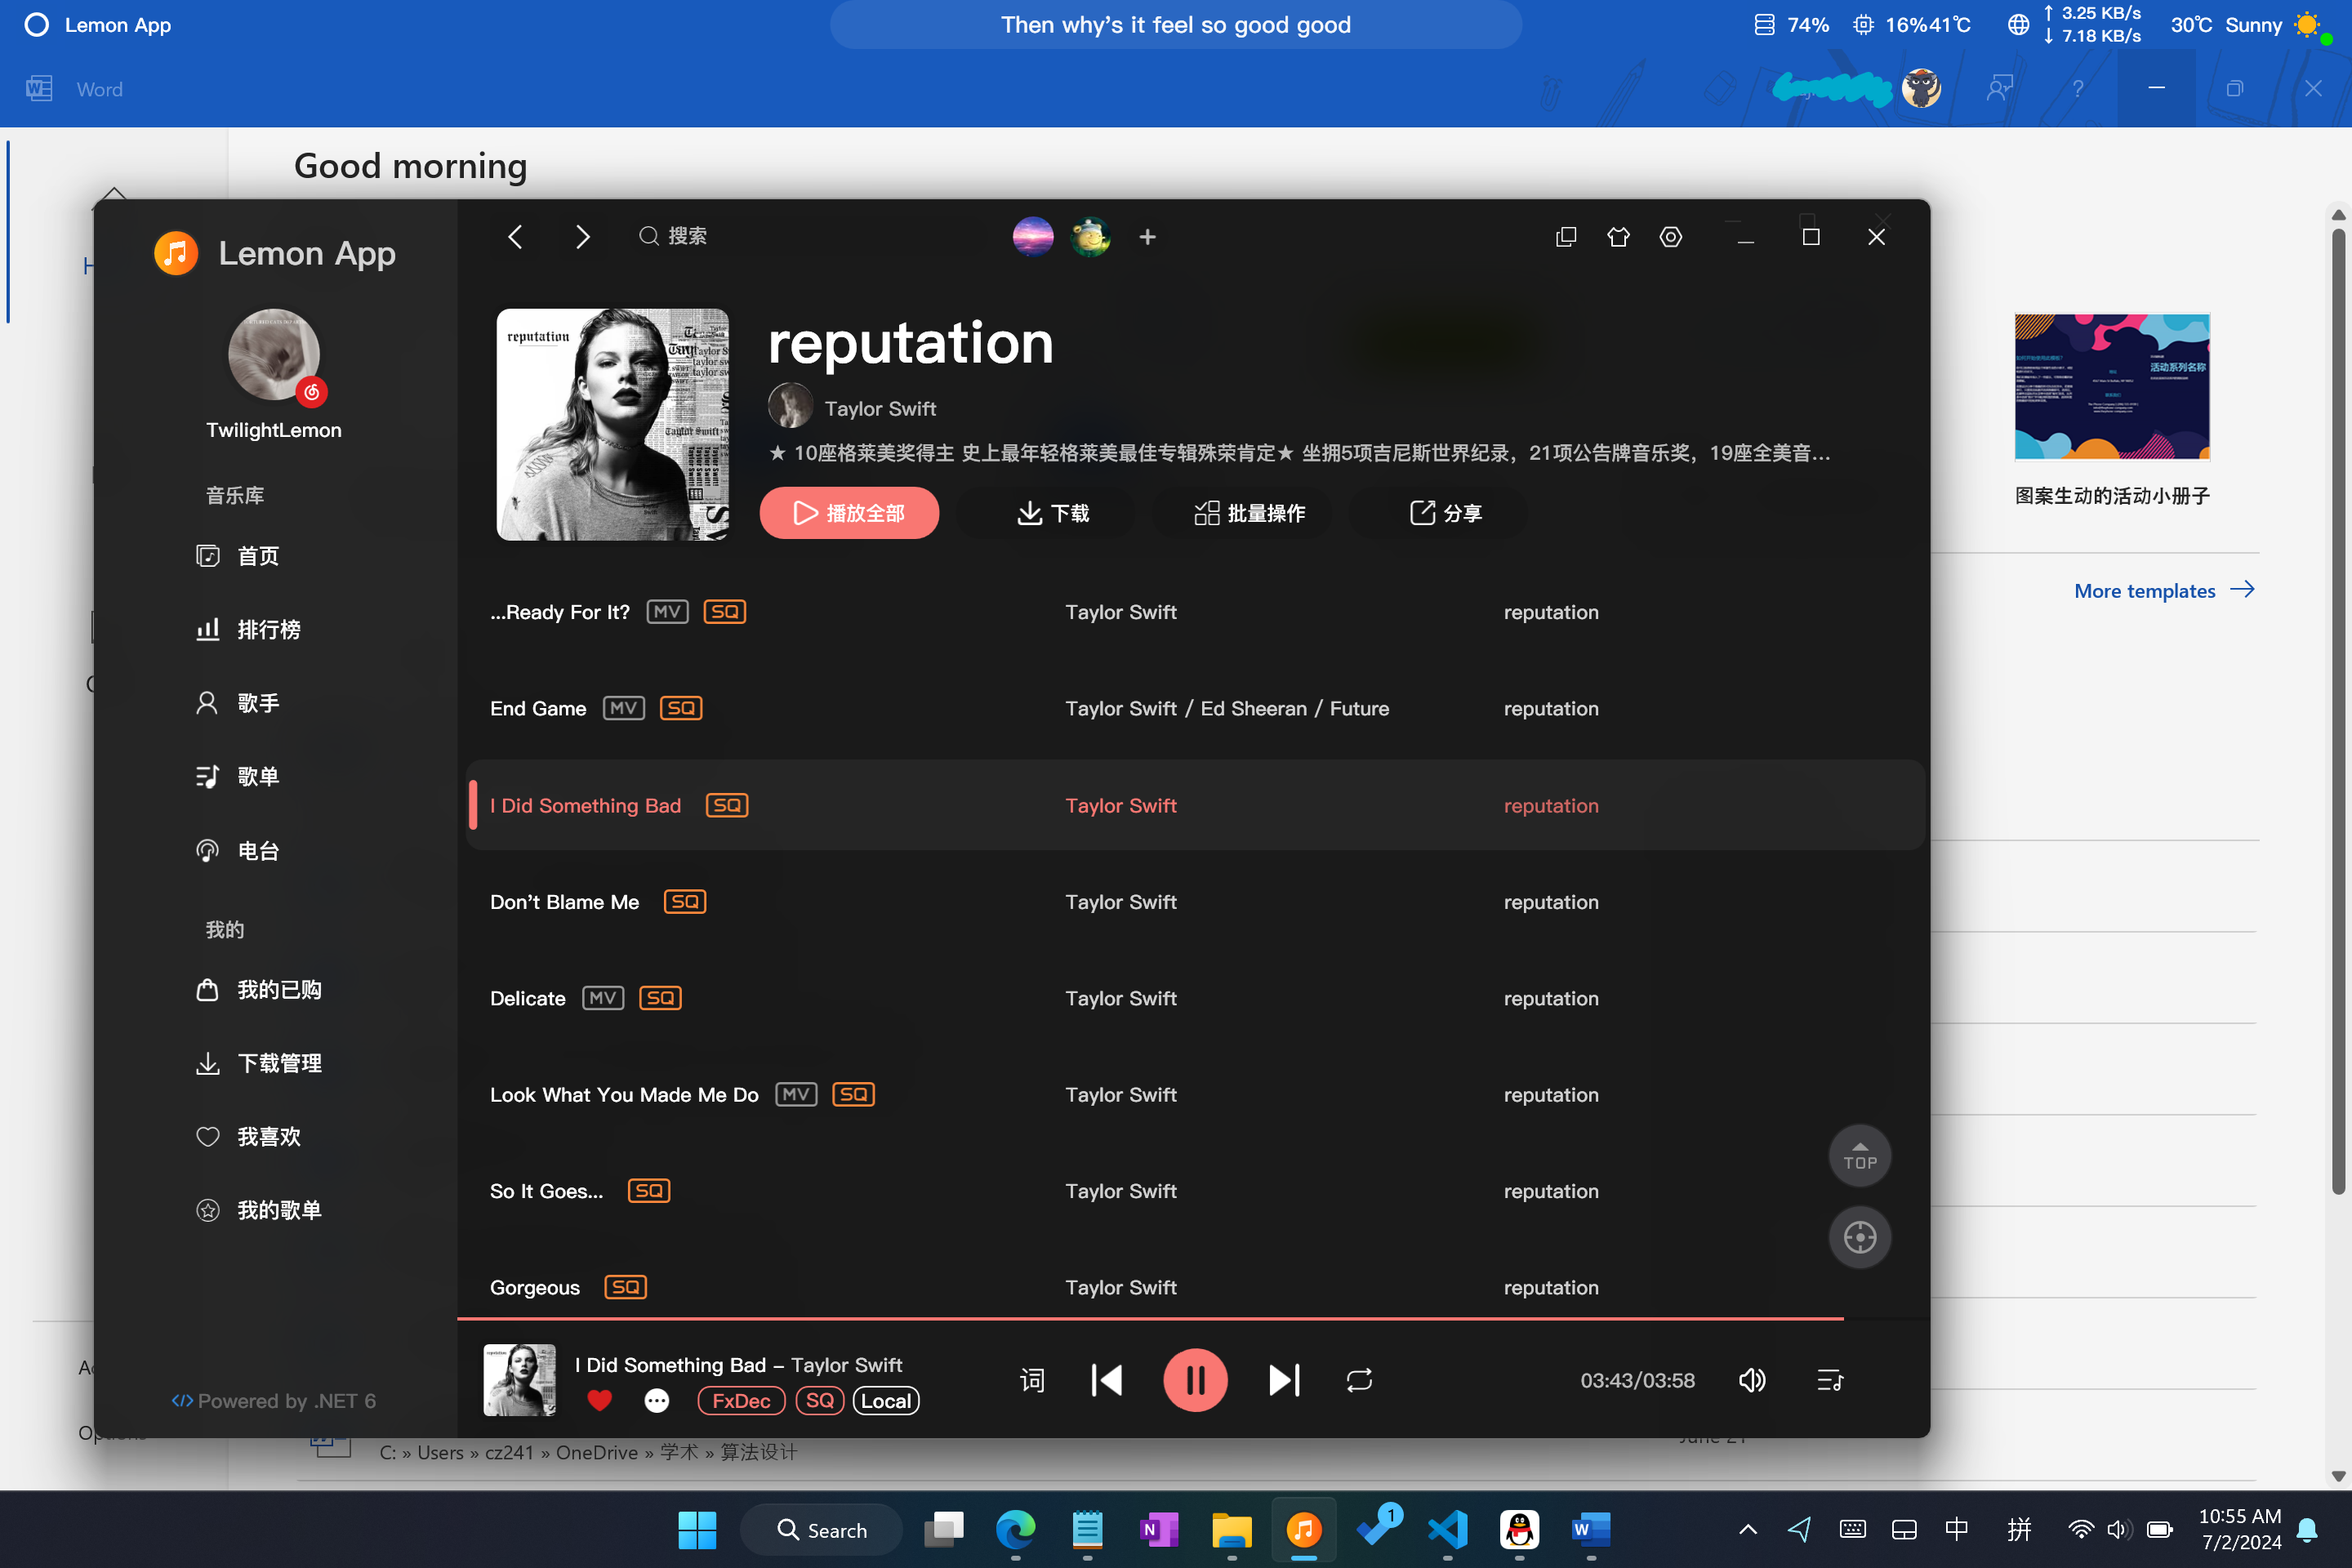Screen dimensions: 2352x1568
Task: Toggle the Local playback source badge
Action: pos(887,1400)
